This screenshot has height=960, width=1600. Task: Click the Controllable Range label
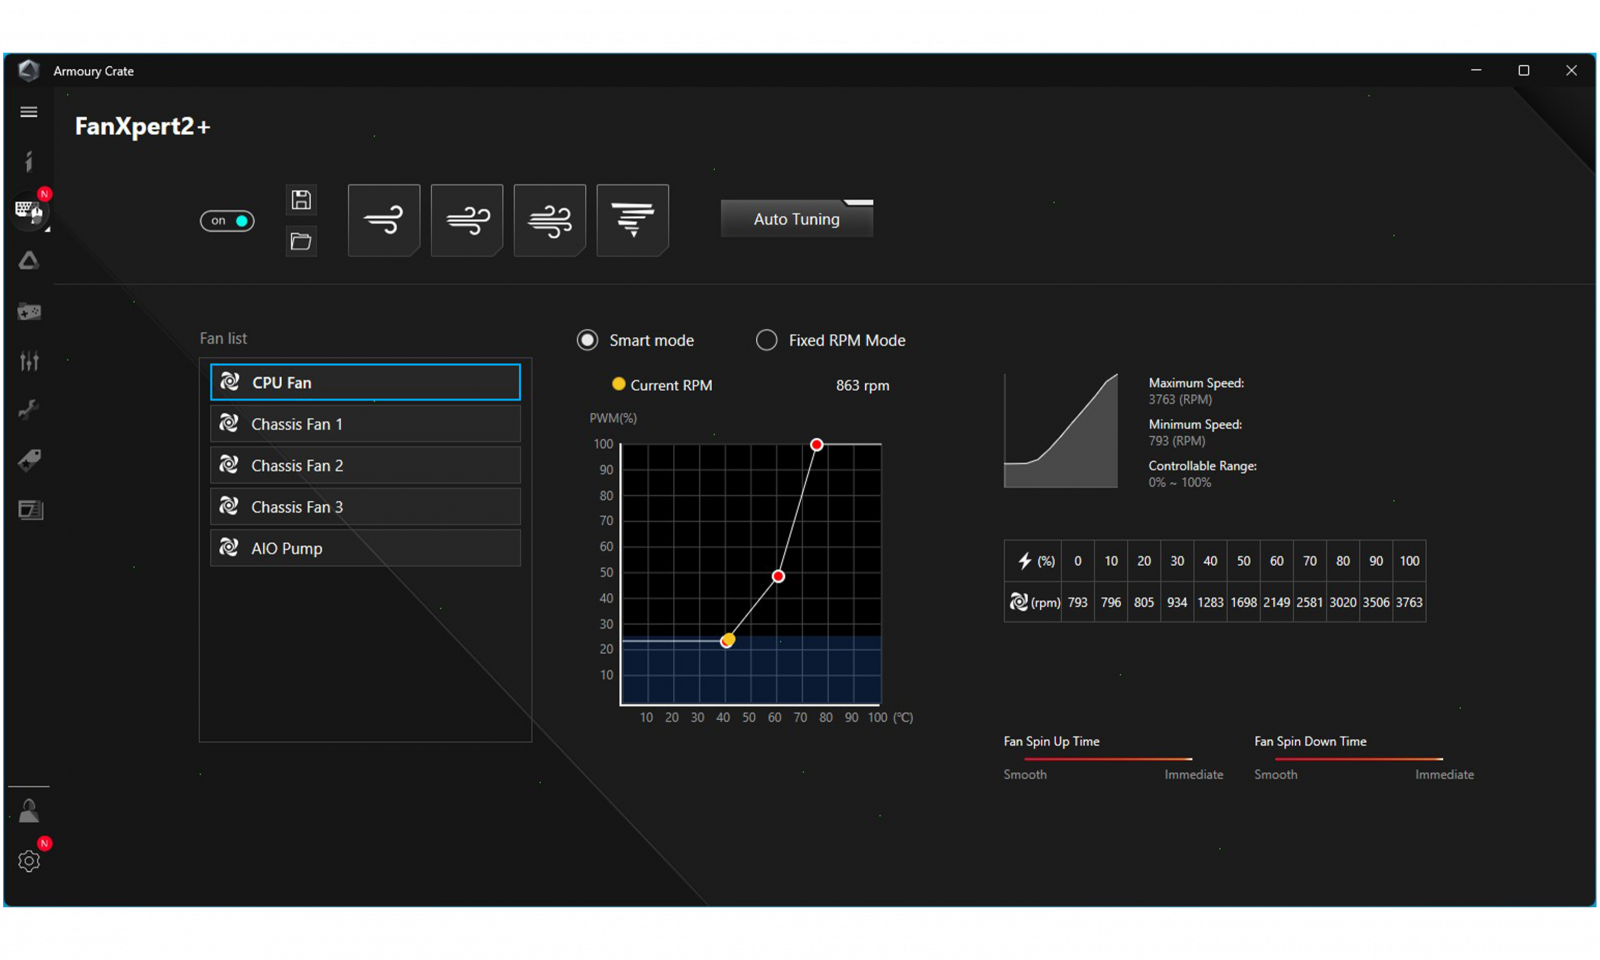click(x=1202, y=466)
